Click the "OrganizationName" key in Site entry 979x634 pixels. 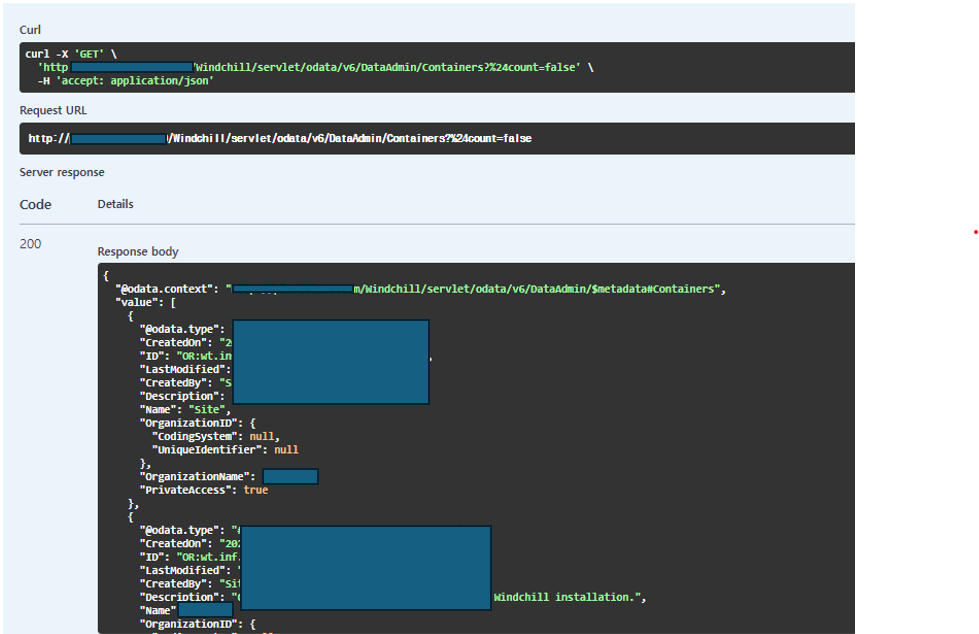tap(197, 477)
